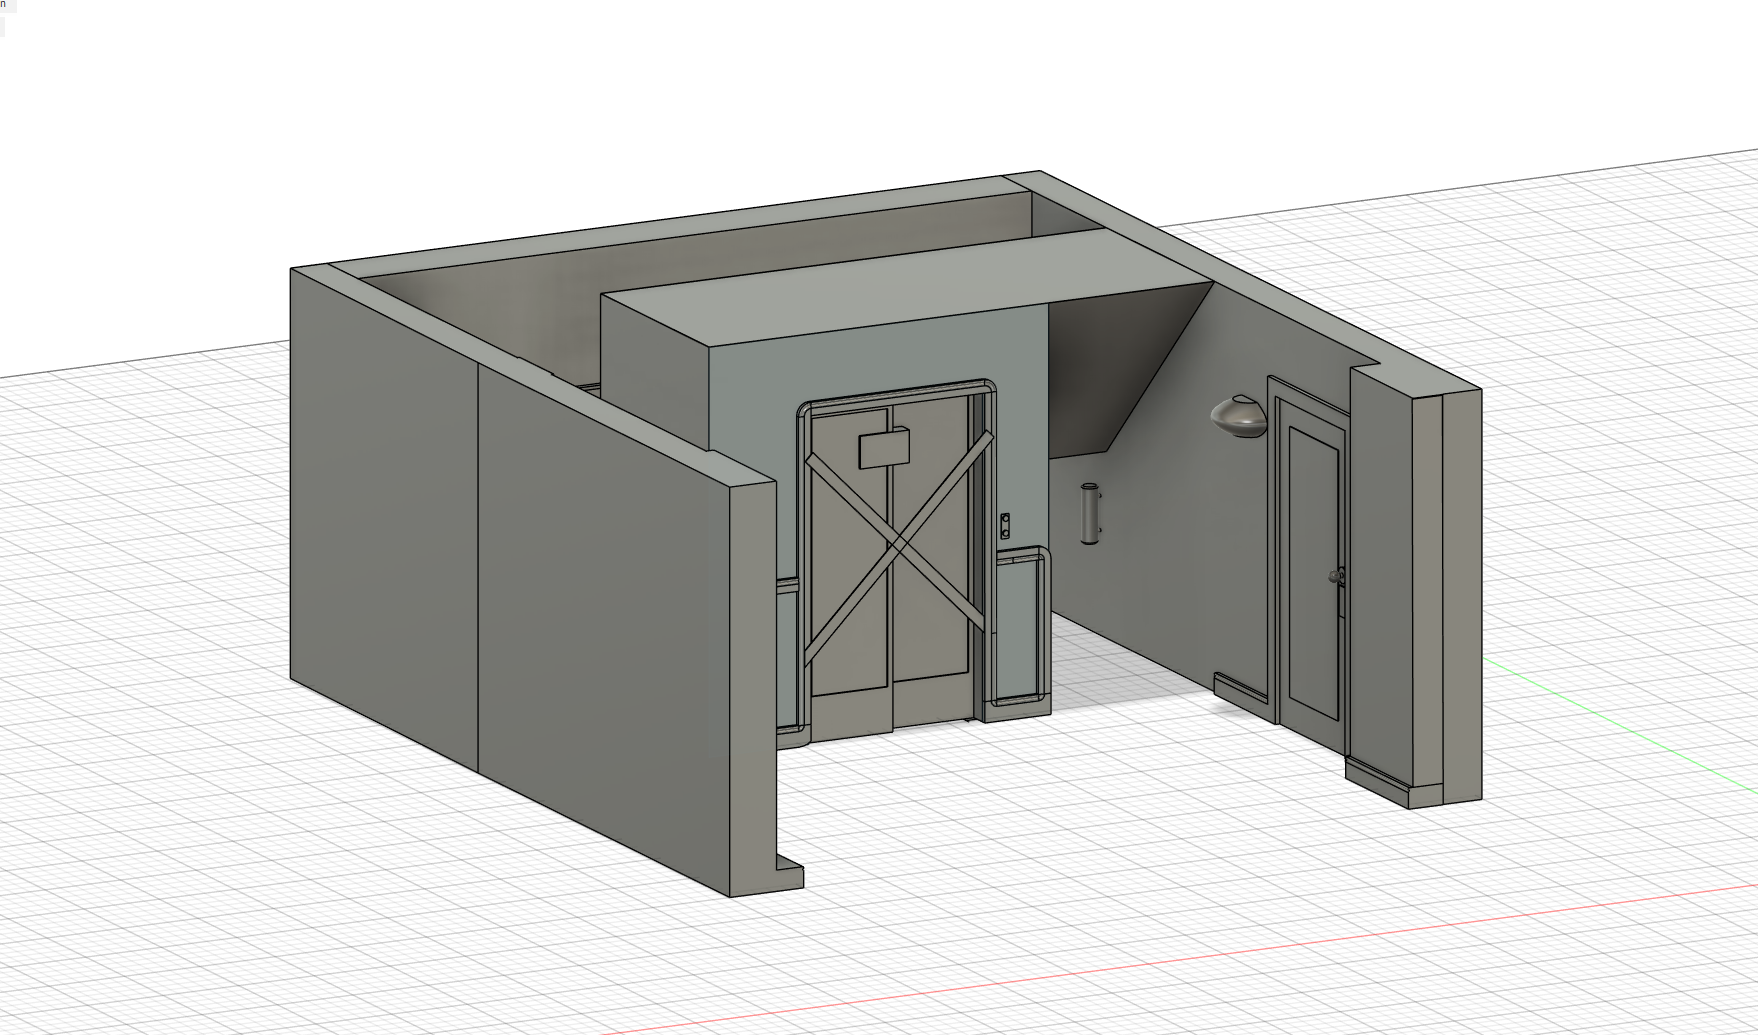
Task: Select the cylindrical wall fixture
Action: (1089, 514)
